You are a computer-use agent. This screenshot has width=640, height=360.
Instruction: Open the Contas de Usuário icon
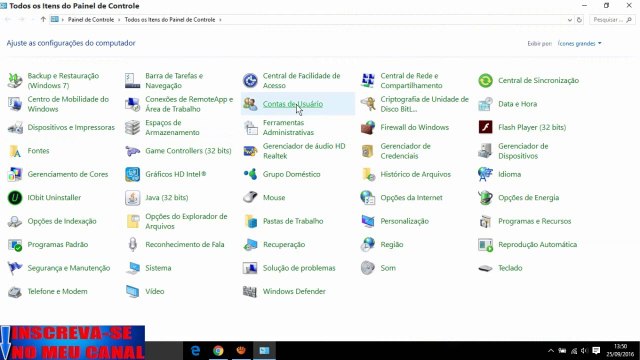point(250,104)
